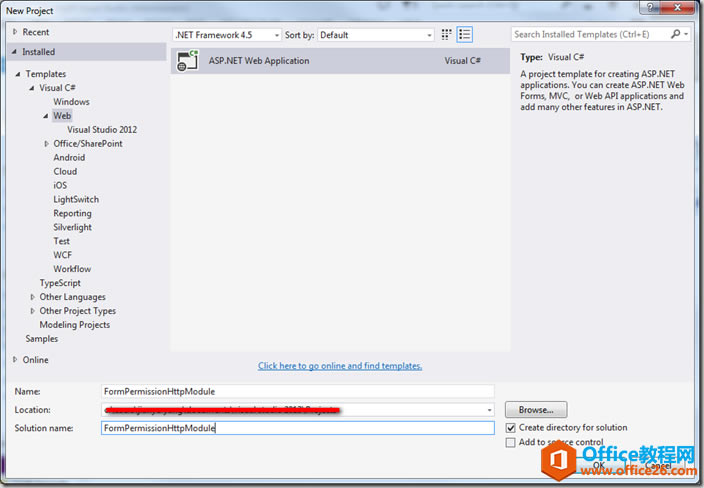Click the ASP.NET Web Application template icon

point(187,61)
